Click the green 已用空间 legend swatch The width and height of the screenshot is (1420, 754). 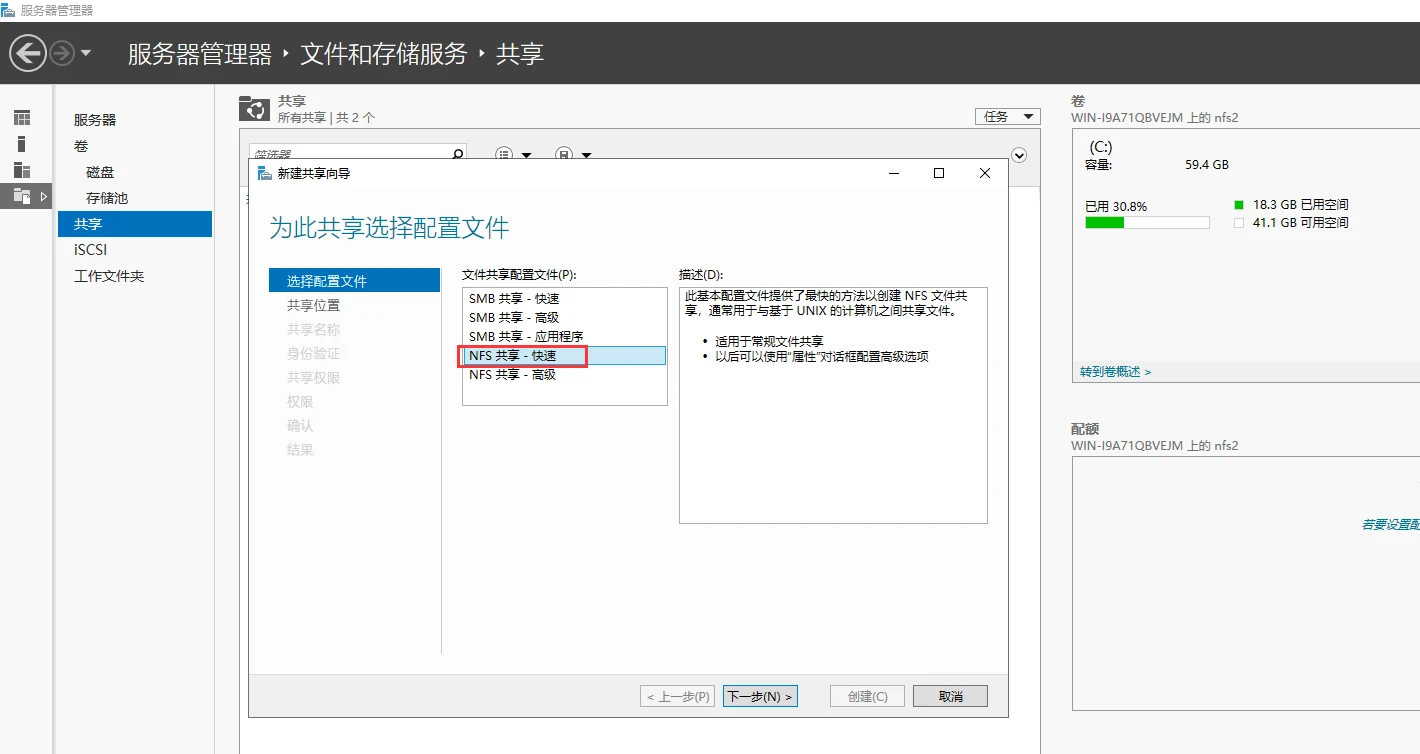pos(1239,204)
